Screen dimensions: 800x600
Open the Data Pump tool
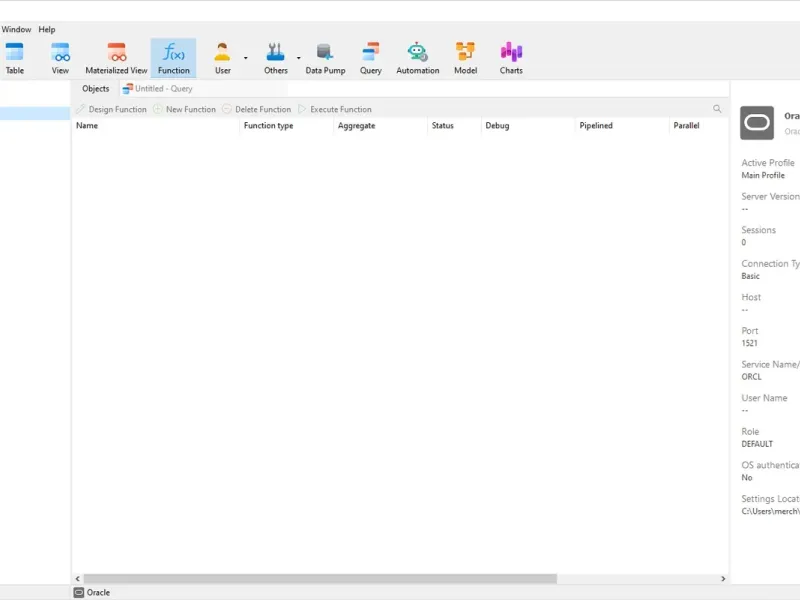pyautogui.click(x=325, y=58)
